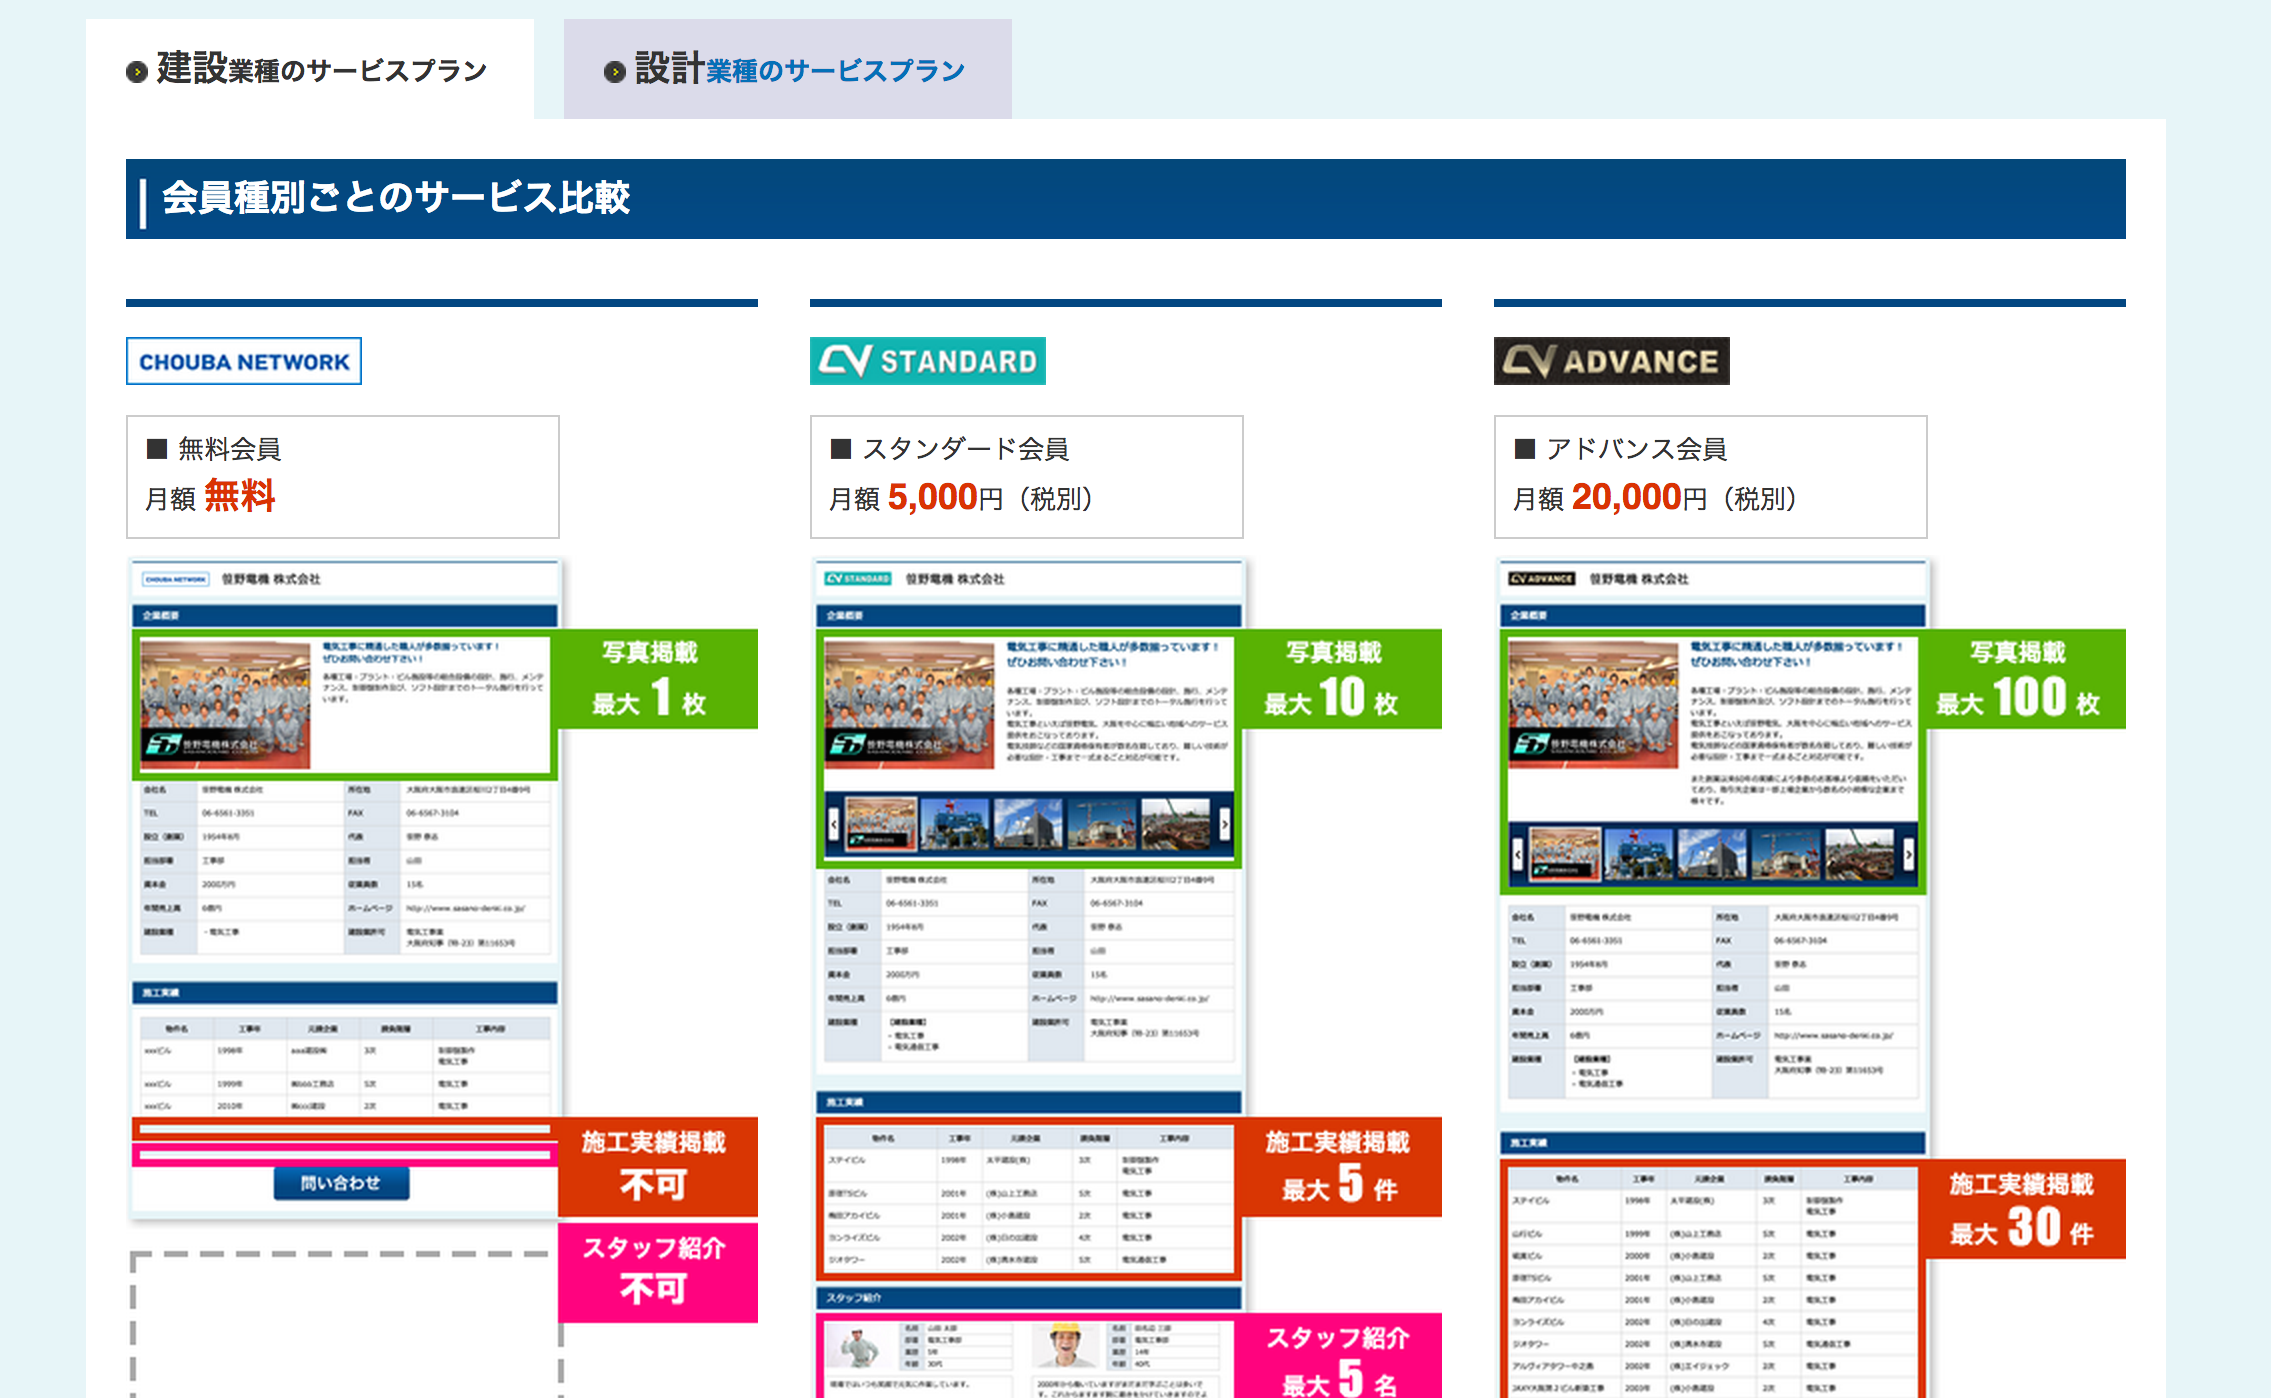Select the 無料会員 plan box

click(x=343, y=477)
